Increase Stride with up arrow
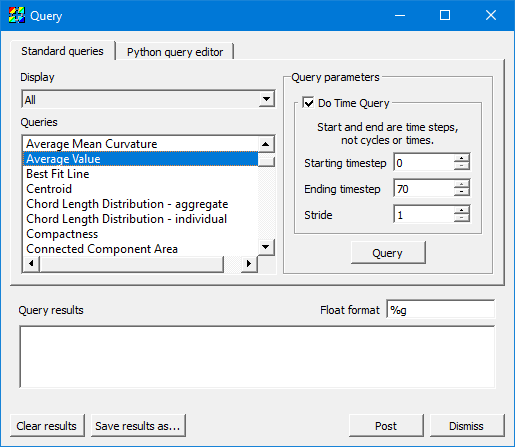Screen dimensions: 515x447 (462, 211)
